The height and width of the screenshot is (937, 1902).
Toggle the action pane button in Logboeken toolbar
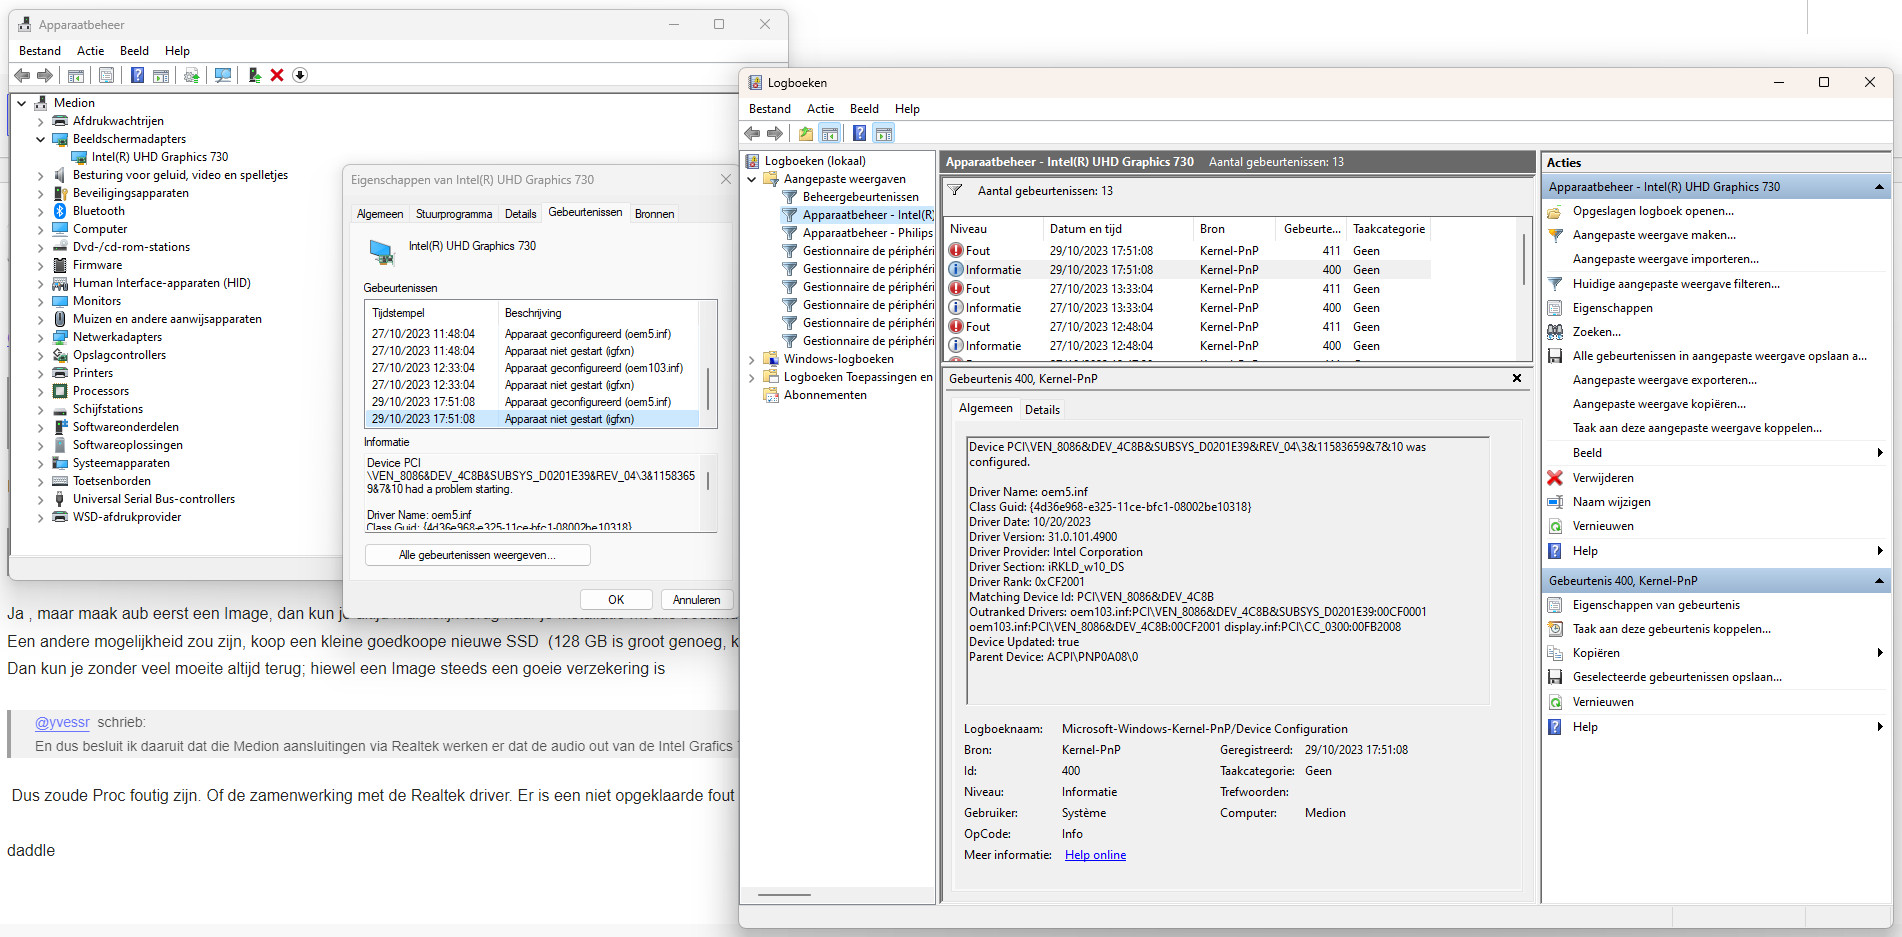tap(884, 133)
